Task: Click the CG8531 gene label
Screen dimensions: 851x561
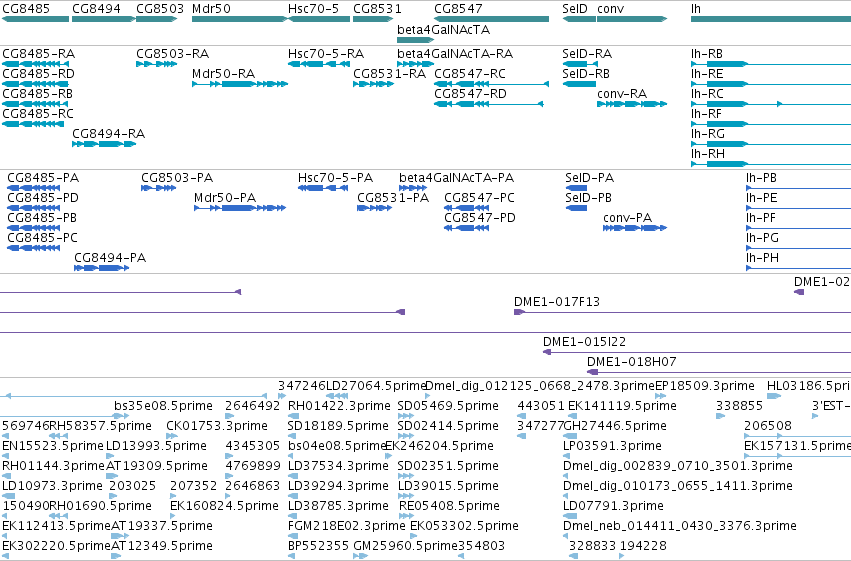Action: pyautogui.click(x=377, y=9)
